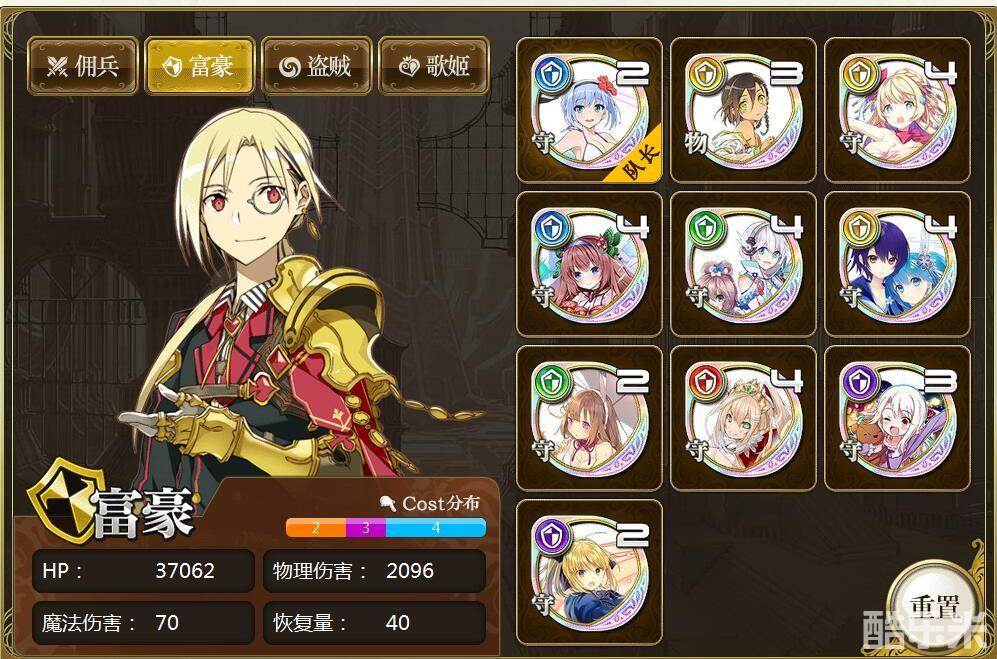The height and width of the screenshot is (659, 997).
Task: Select the blue-haired leader card marked 队长
Action: pos(589,110)
